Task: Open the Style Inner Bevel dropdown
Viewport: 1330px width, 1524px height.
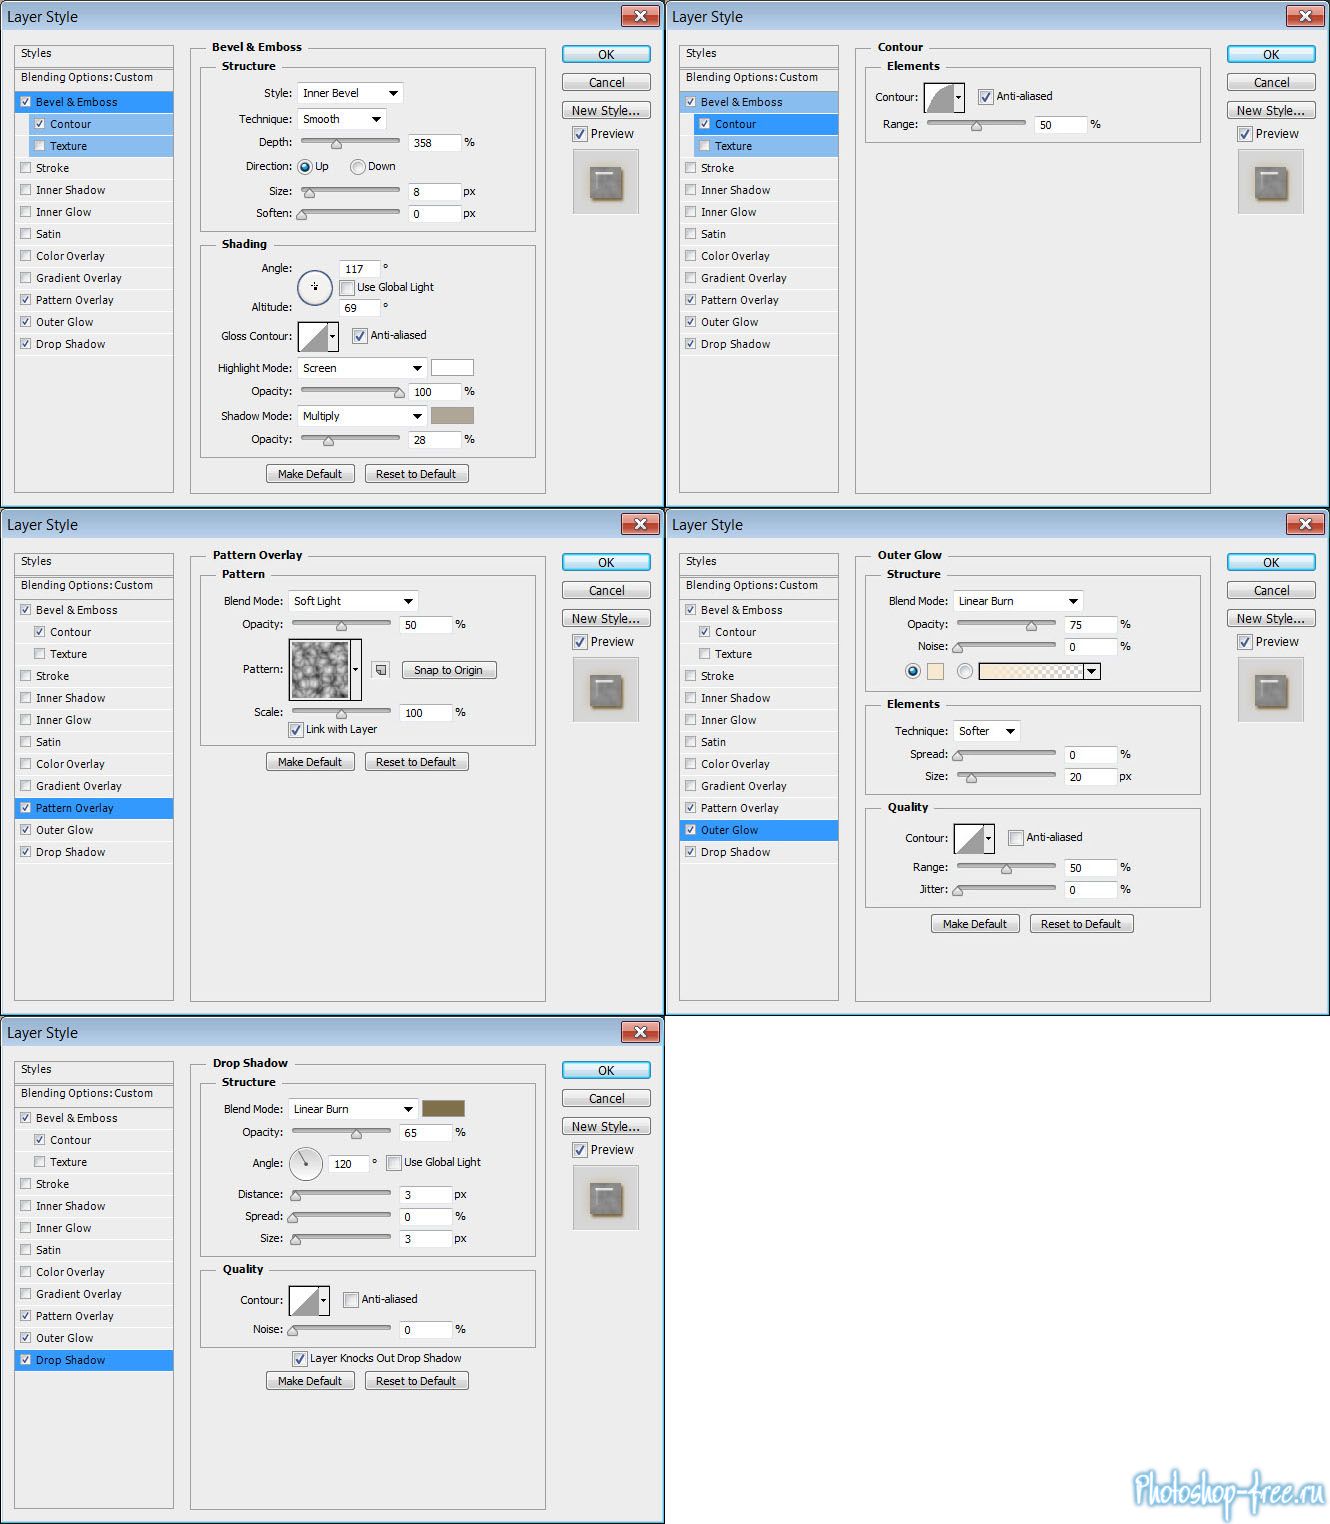Action: 350,93
